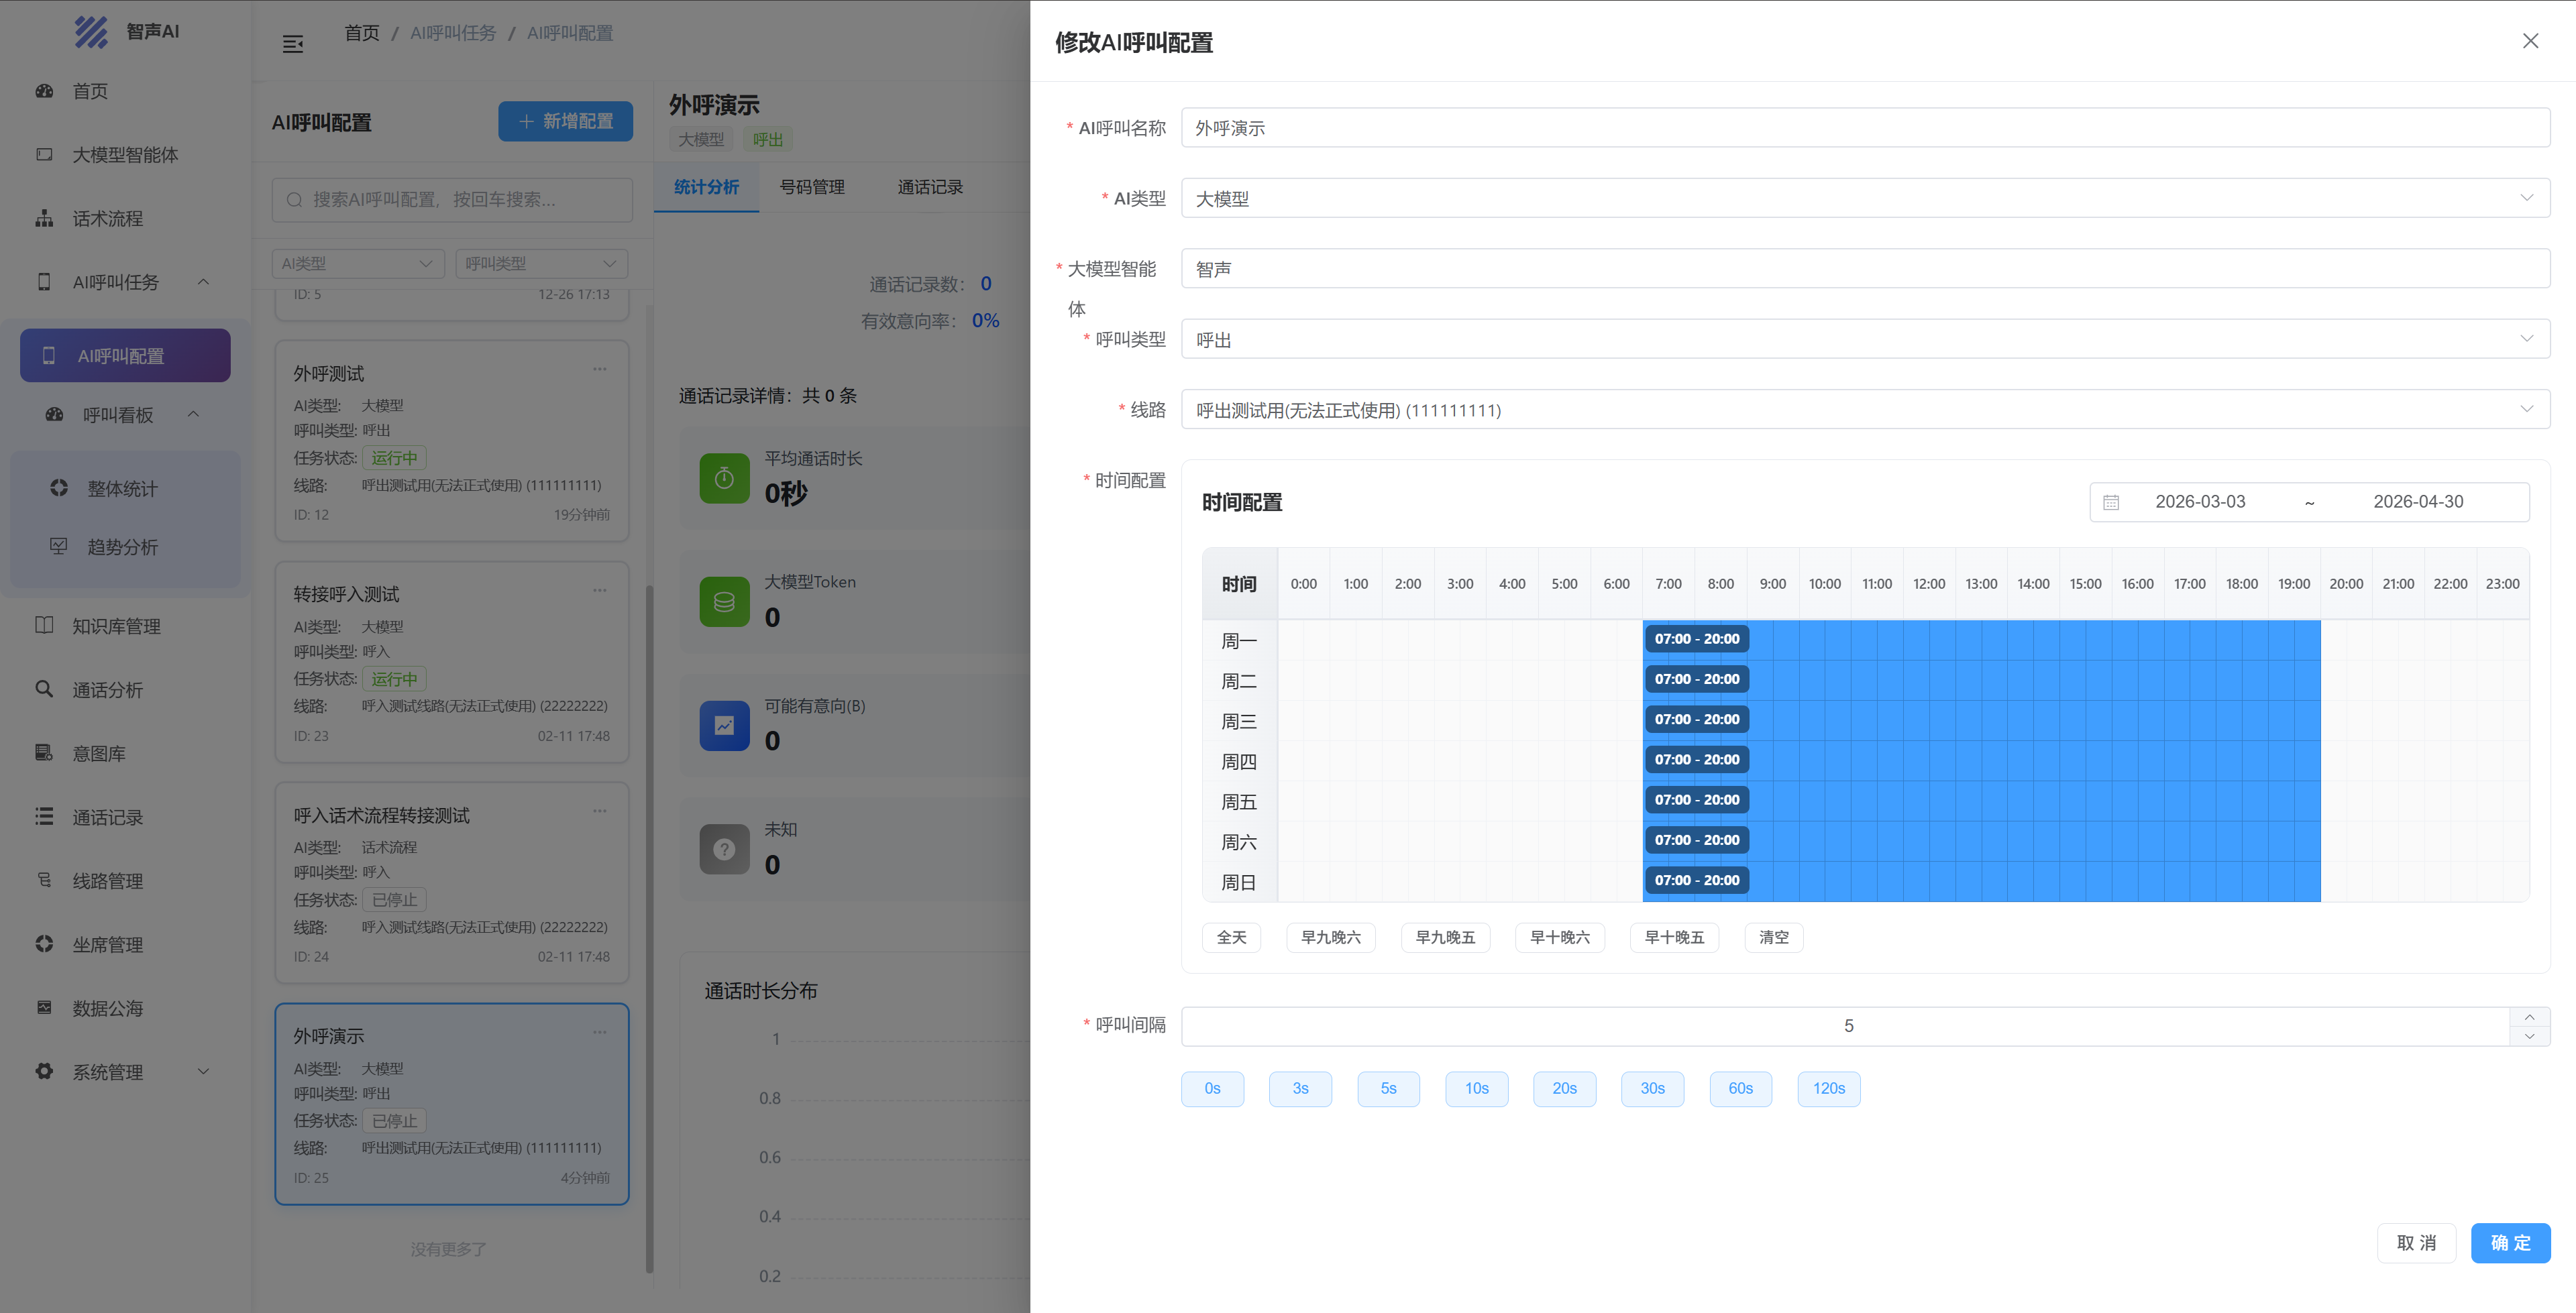Click the calendar icon in date range
Image resolution: width=2576 pixels, height=1313 pixels.
point(2110,502)
